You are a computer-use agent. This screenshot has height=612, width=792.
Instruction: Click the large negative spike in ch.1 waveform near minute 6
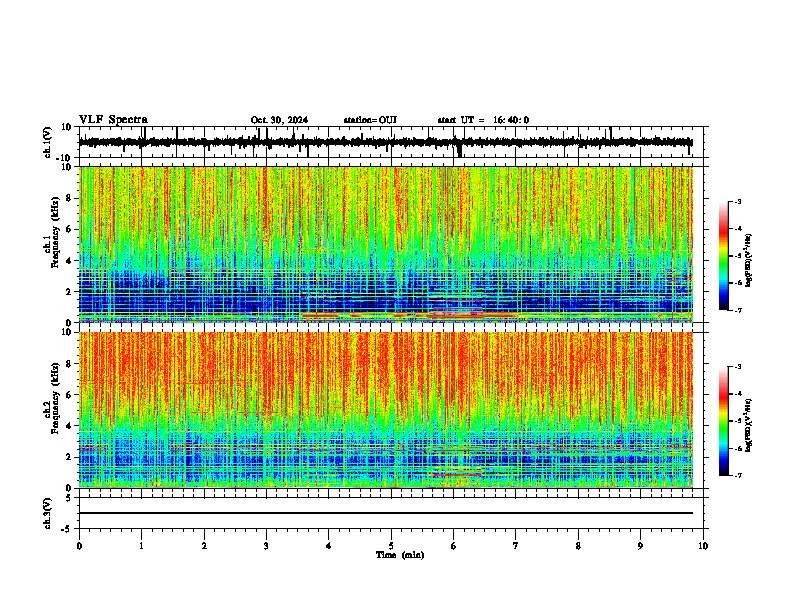459,150
